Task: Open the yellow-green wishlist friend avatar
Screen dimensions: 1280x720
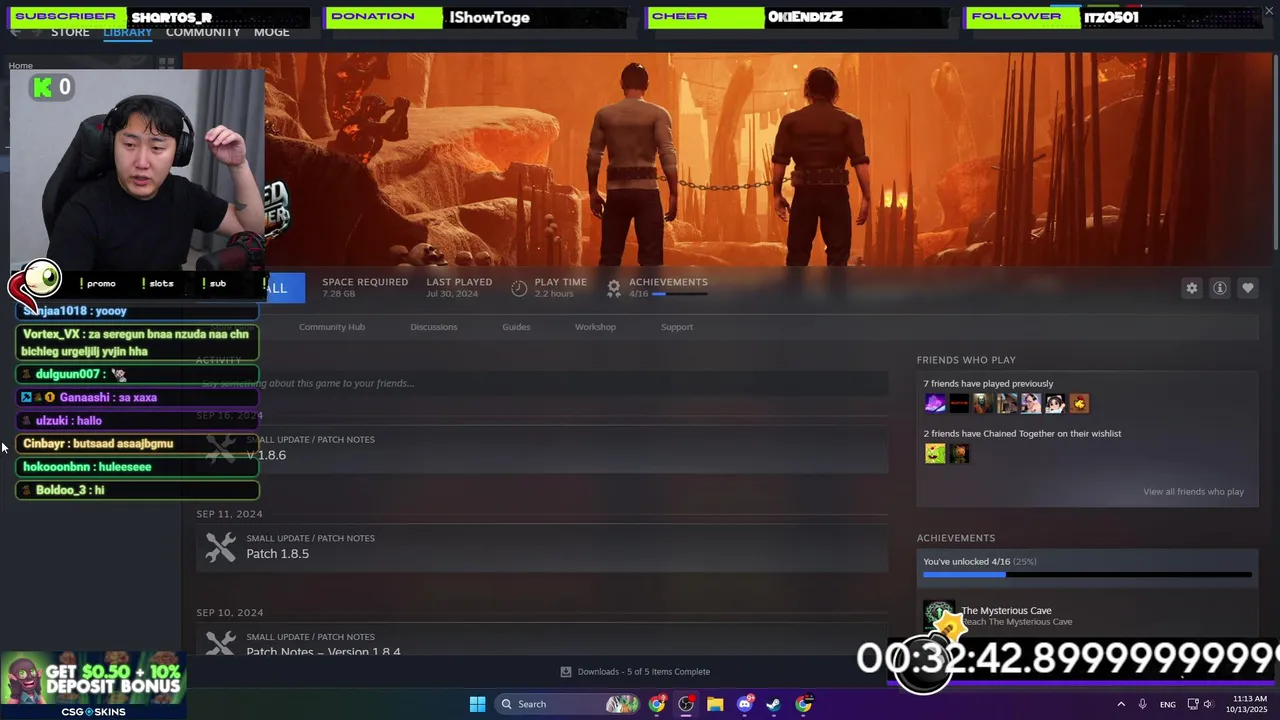Action: [x=935, y=453]
